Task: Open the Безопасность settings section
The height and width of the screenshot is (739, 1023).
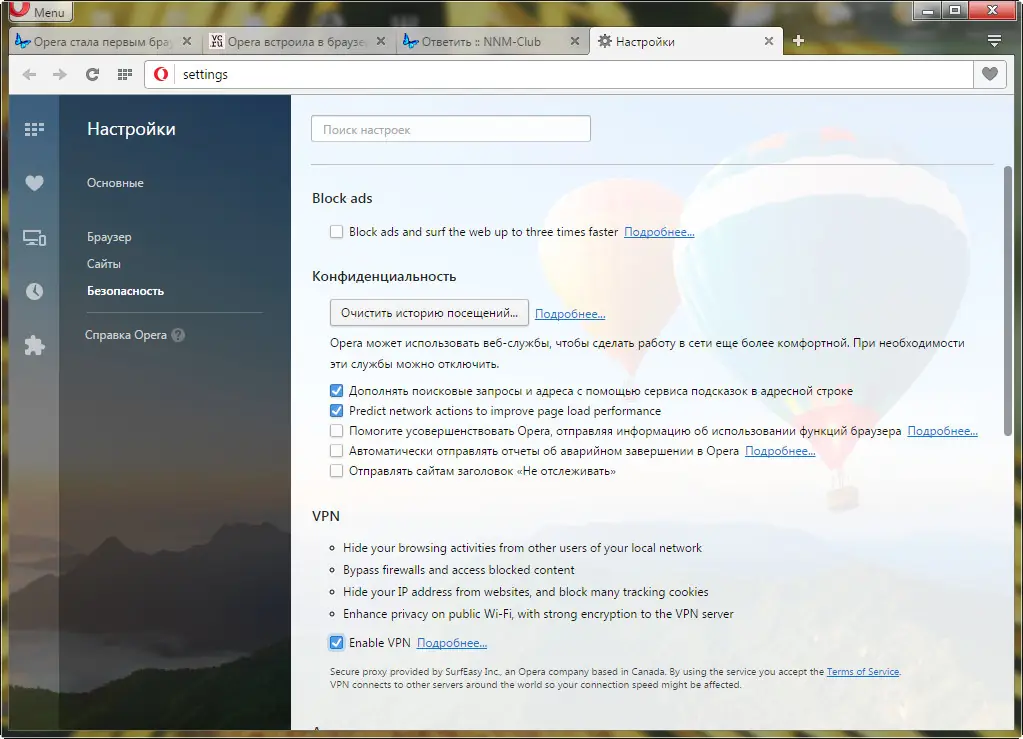Action: tap(125, 291)
